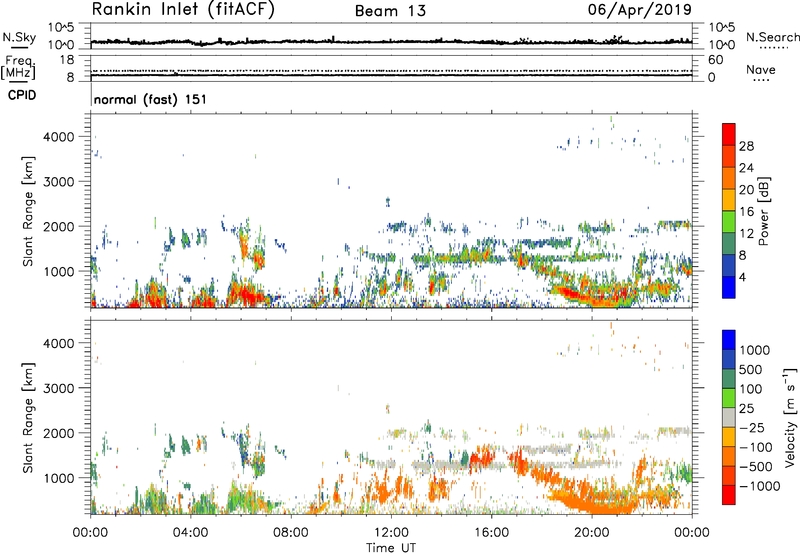800x554 pixels.
Task: Select the 20:00 time tick label
Action: click(x=592, y=533)
